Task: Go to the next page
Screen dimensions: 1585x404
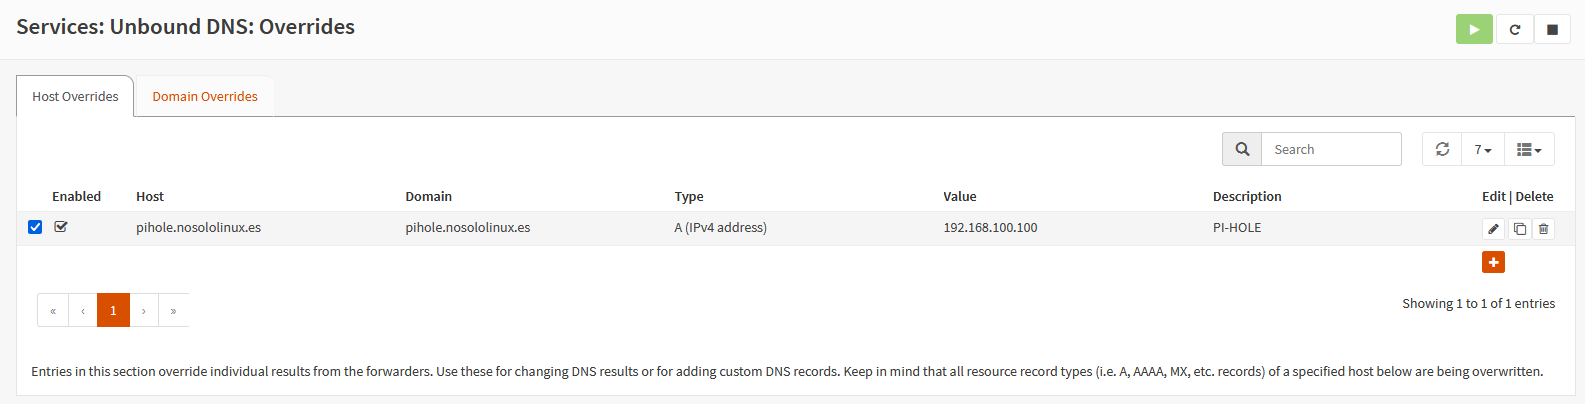Action: [144, 310]
